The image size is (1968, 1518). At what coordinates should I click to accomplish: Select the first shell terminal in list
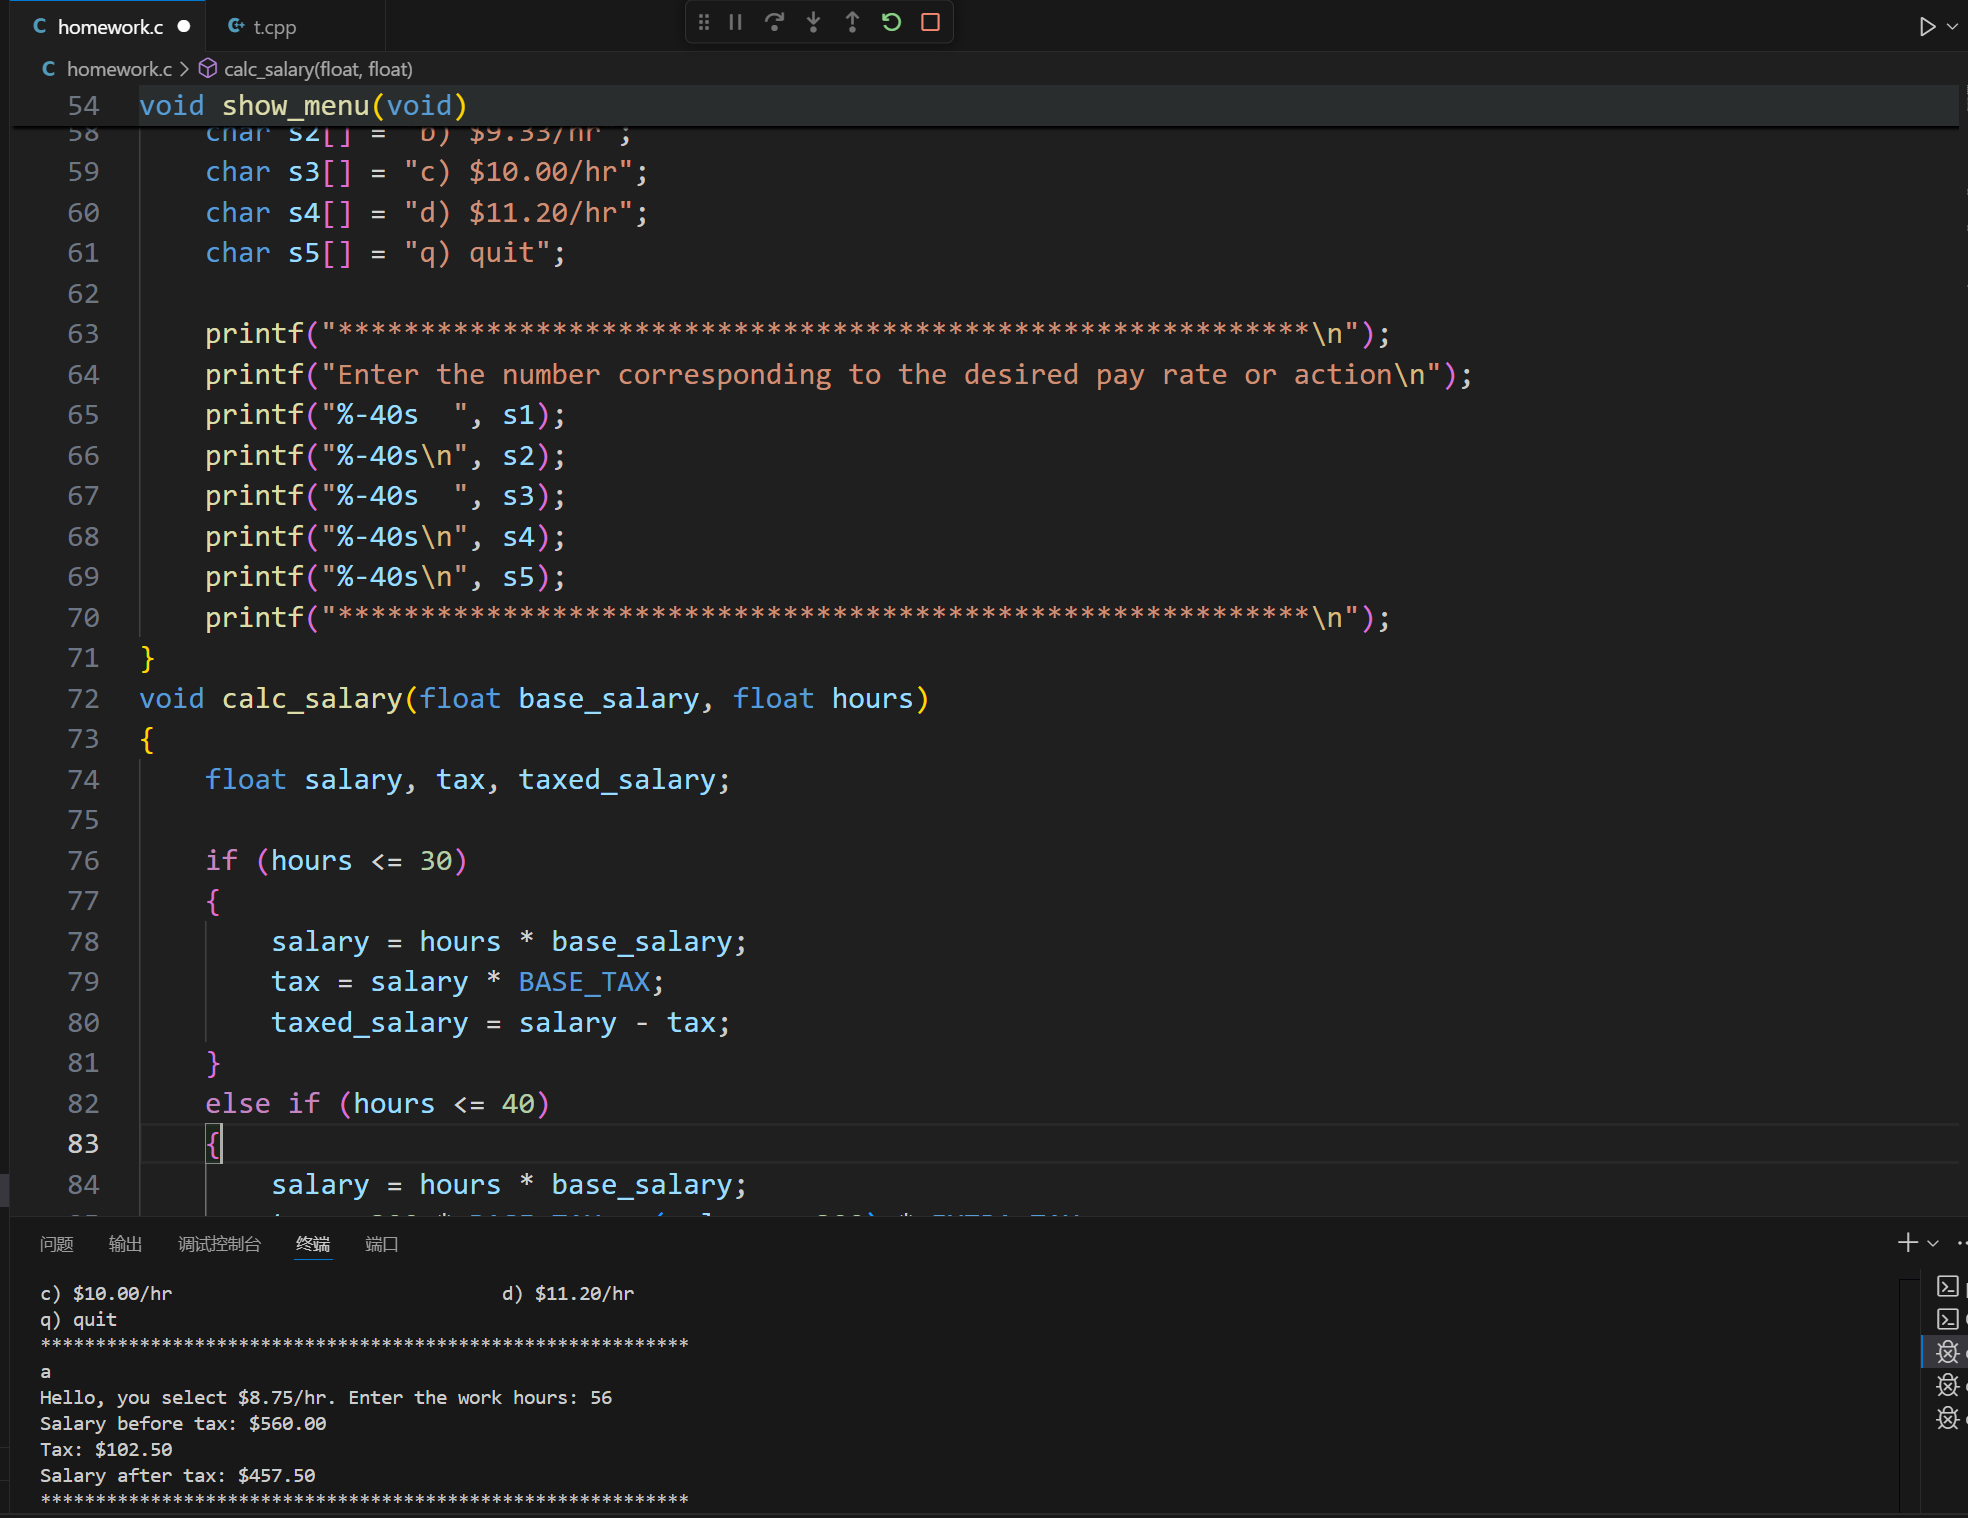pyautogui.click(x=1947, y=1286)
